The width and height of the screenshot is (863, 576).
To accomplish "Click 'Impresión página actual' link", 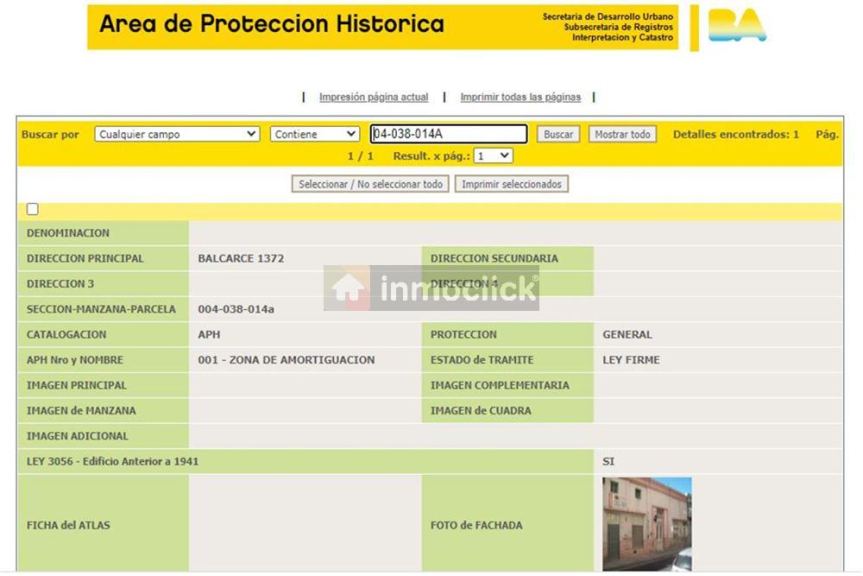I will [373, 97].
